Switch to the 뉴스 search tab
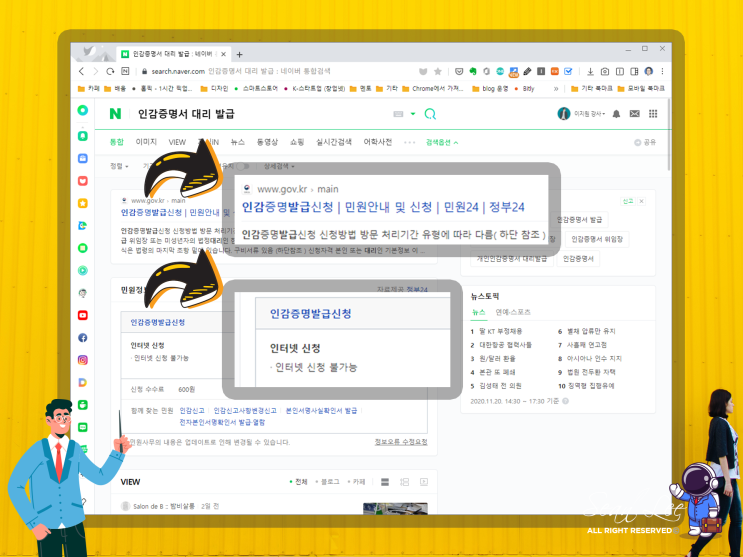The width and height of the screenshot is (743, 557). pos(237,142)
